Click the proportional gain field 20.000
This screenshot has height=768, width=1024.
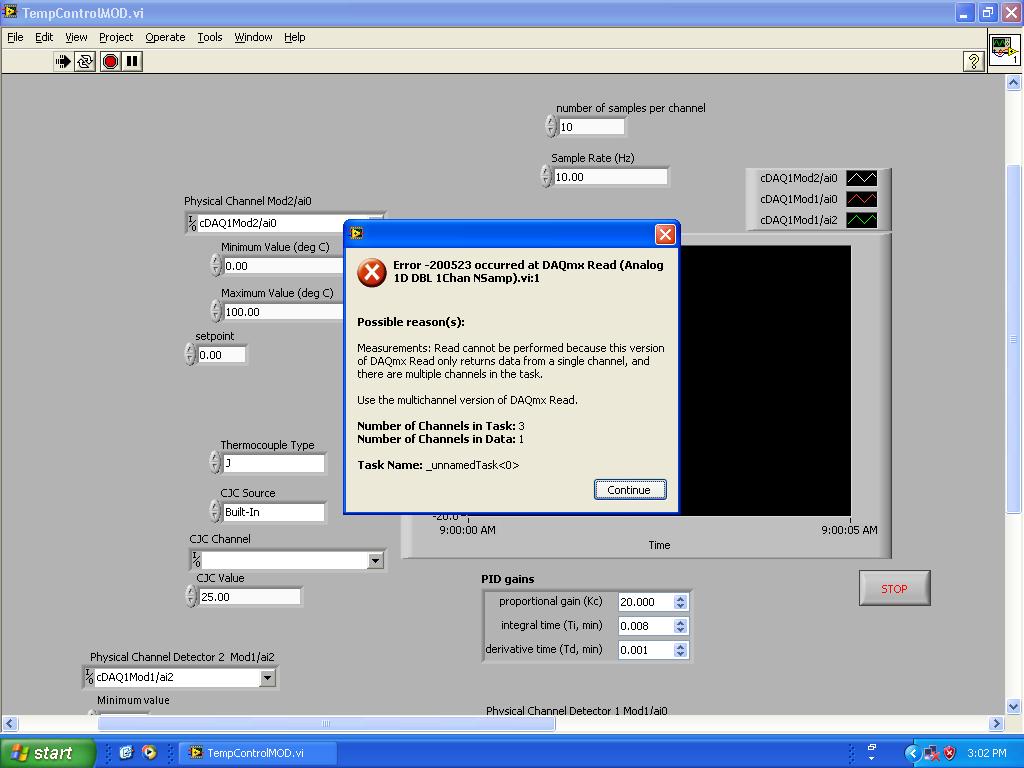tap(645, 602)
